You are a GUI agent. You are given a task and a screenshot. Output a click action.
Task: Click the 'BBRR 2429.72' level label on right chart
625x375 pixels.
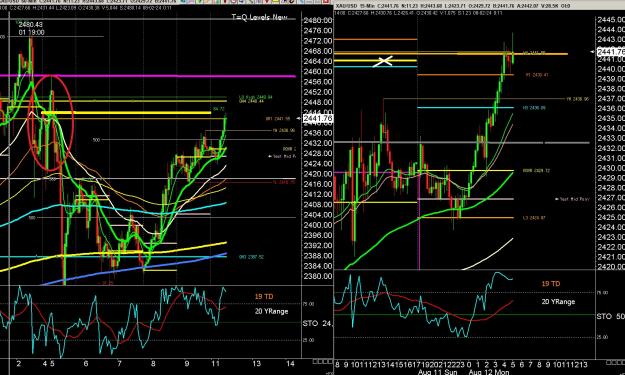536,171
